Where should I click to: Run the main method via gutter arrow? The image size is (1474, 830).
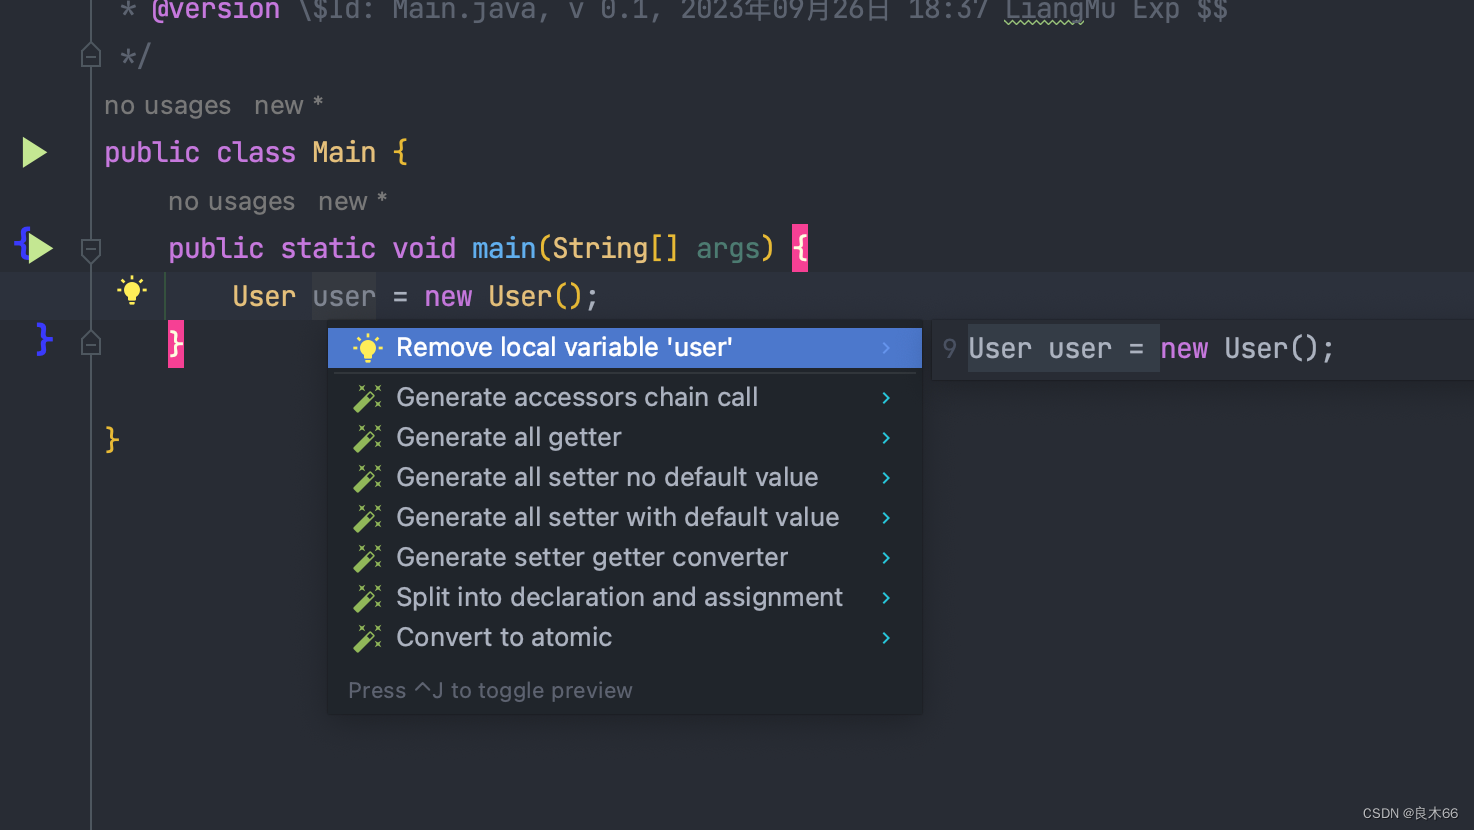pyautogui.click(x=40, y=248)
